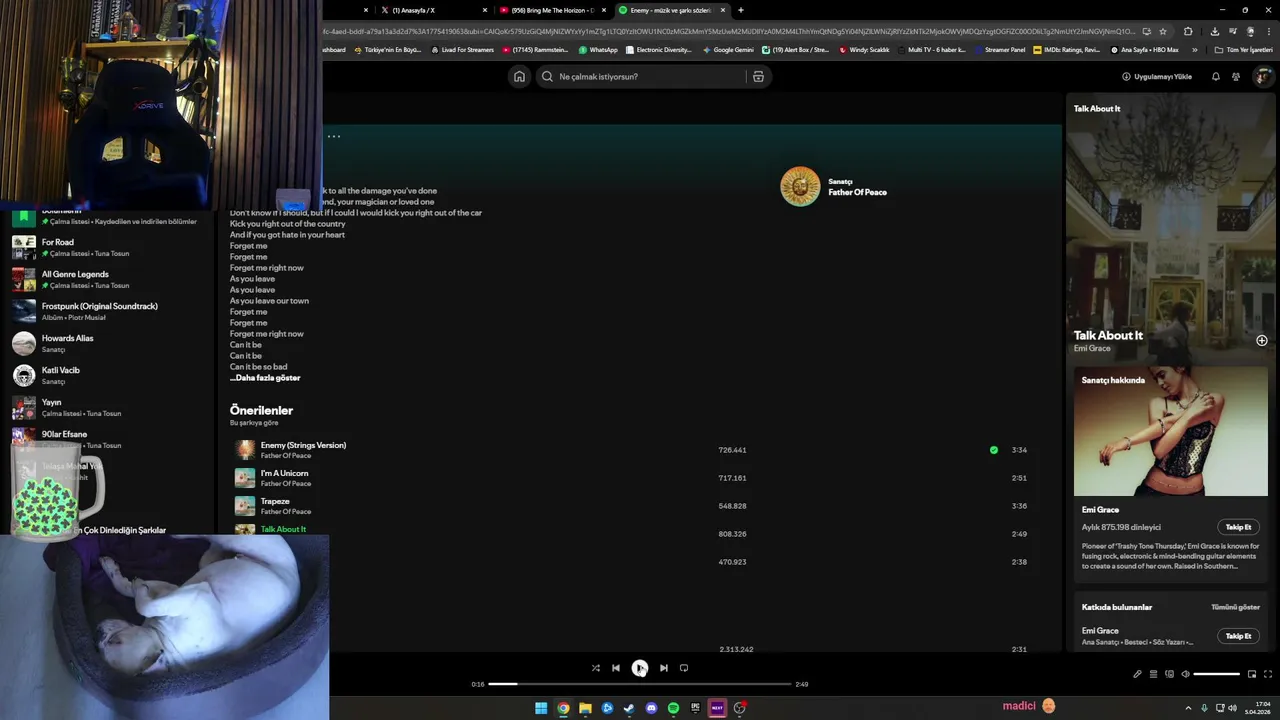This screenshot has height=720, width=1280.
Task: Click the play/pause button
Action: (640, 668)
